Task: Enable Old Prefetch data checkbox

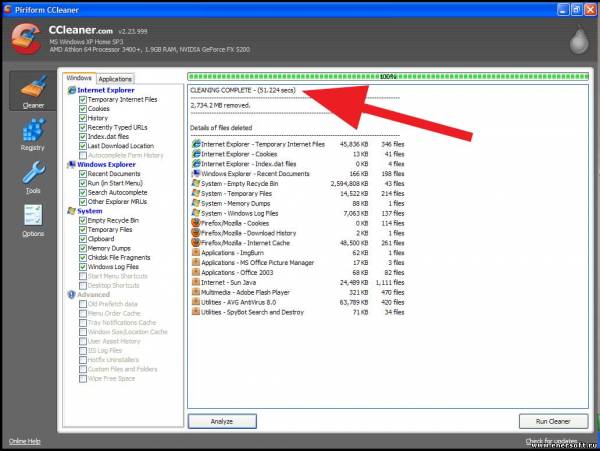Action: (x=83, y=304)
